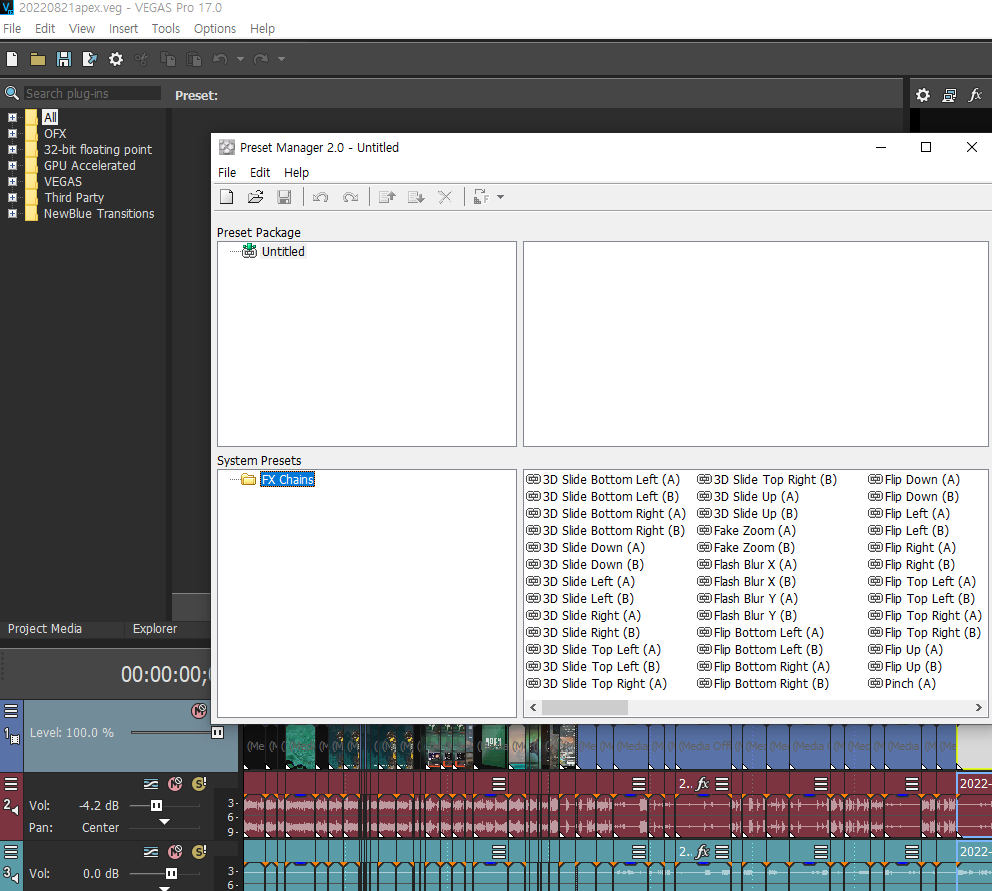Click external monitor icon in preview header
This screenshot has width=992, height=891.
coord(949,95)
